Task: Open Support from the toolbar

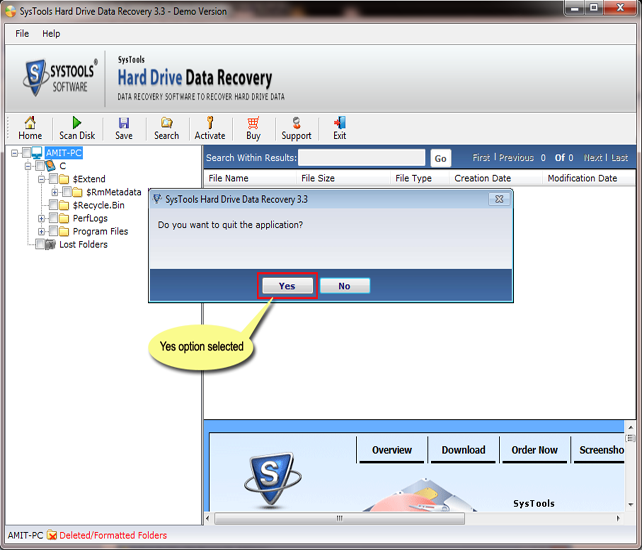Action: 296,128
